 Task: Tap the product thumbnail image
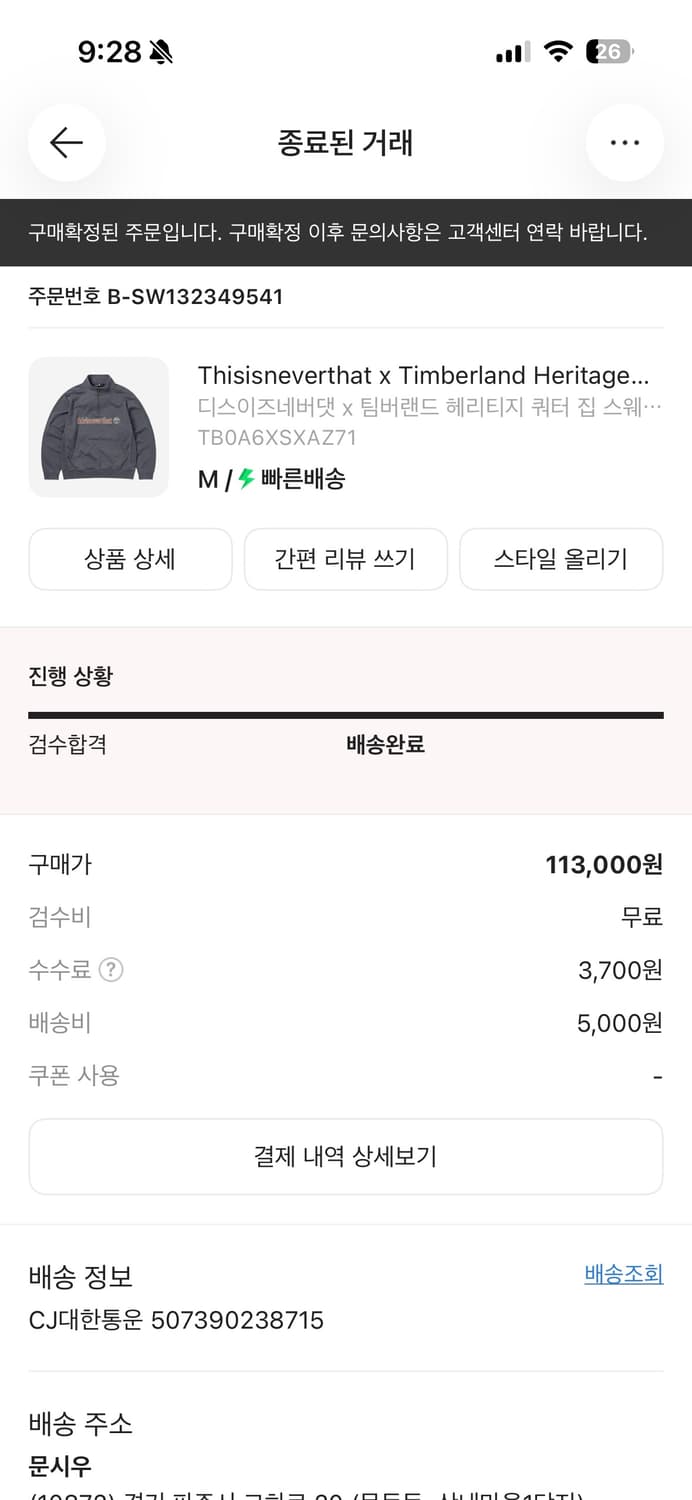[98, 427]
